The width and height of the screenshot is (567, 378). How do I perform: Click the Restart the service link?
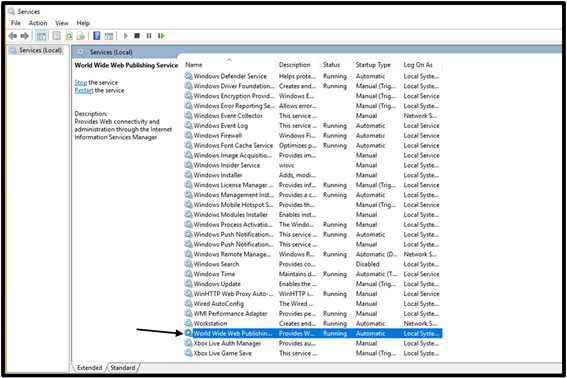coord(84,90)
